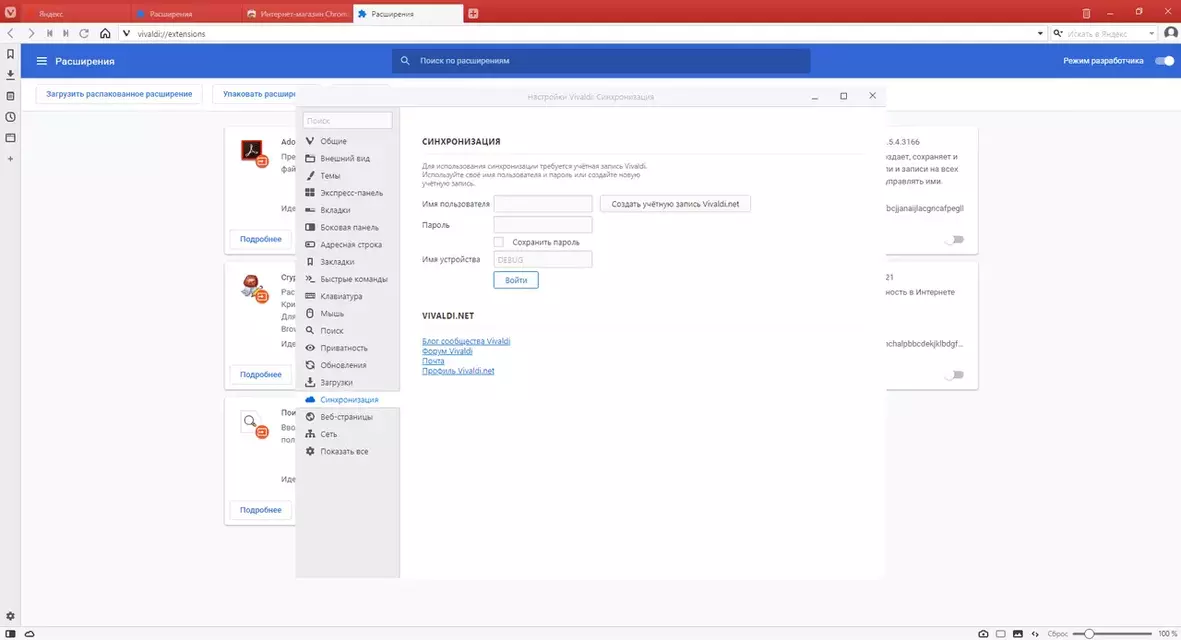Click the Сброс zoom reset button
Image resolution: width=1181 pixels, height=640 pixels.
(1057, 634)
